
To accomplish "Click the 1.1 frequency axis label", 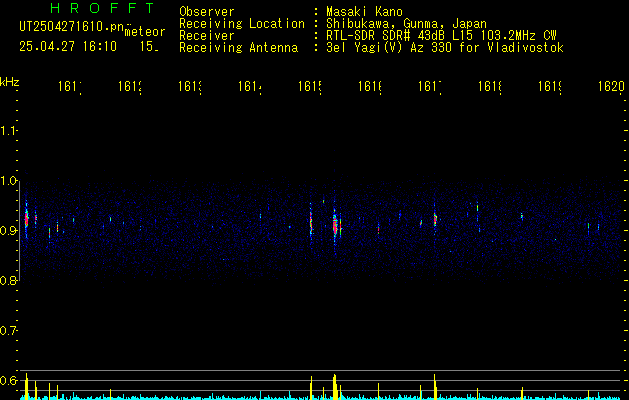I will [x=8, y=130].
